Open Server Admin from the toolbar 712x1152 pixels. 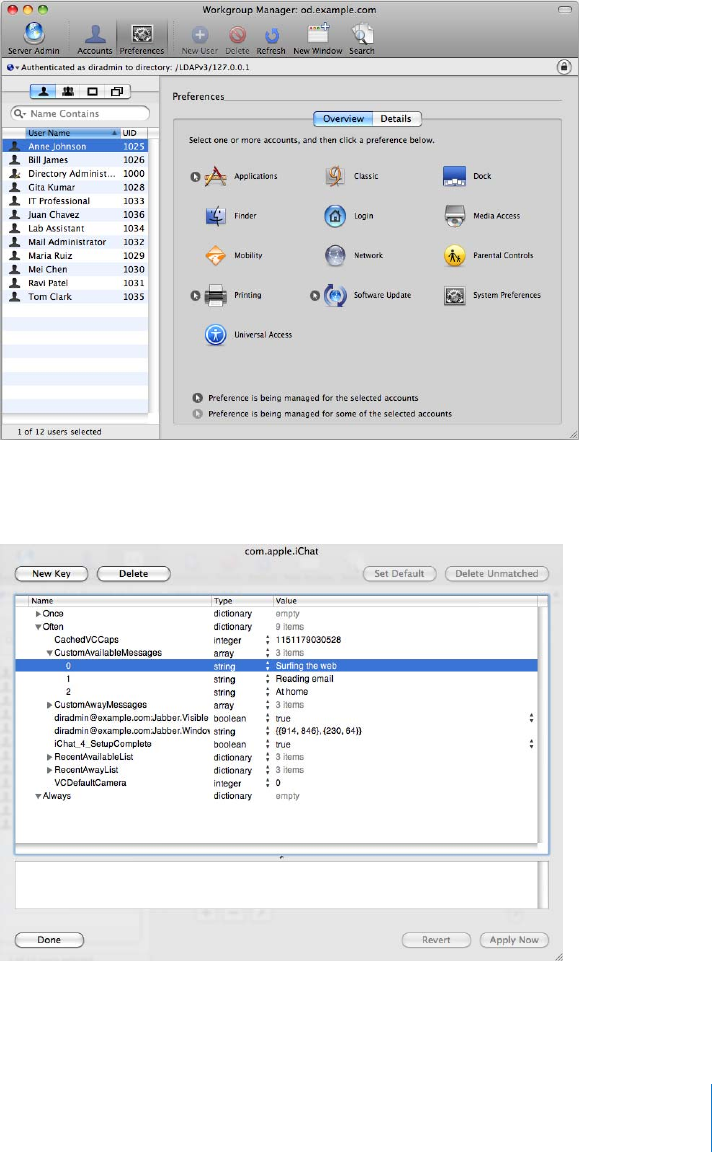point(34,39)
